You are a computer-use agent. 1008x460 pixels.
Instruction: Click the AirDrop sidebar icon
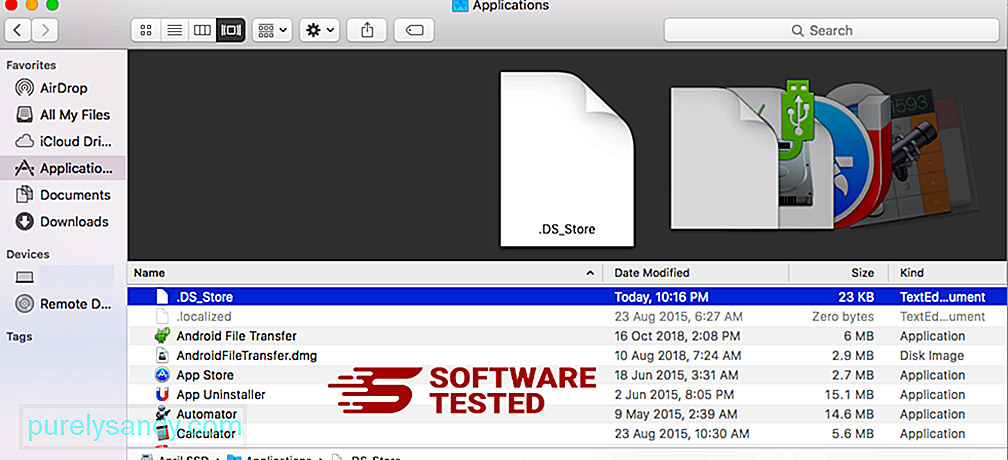[24, 88]
